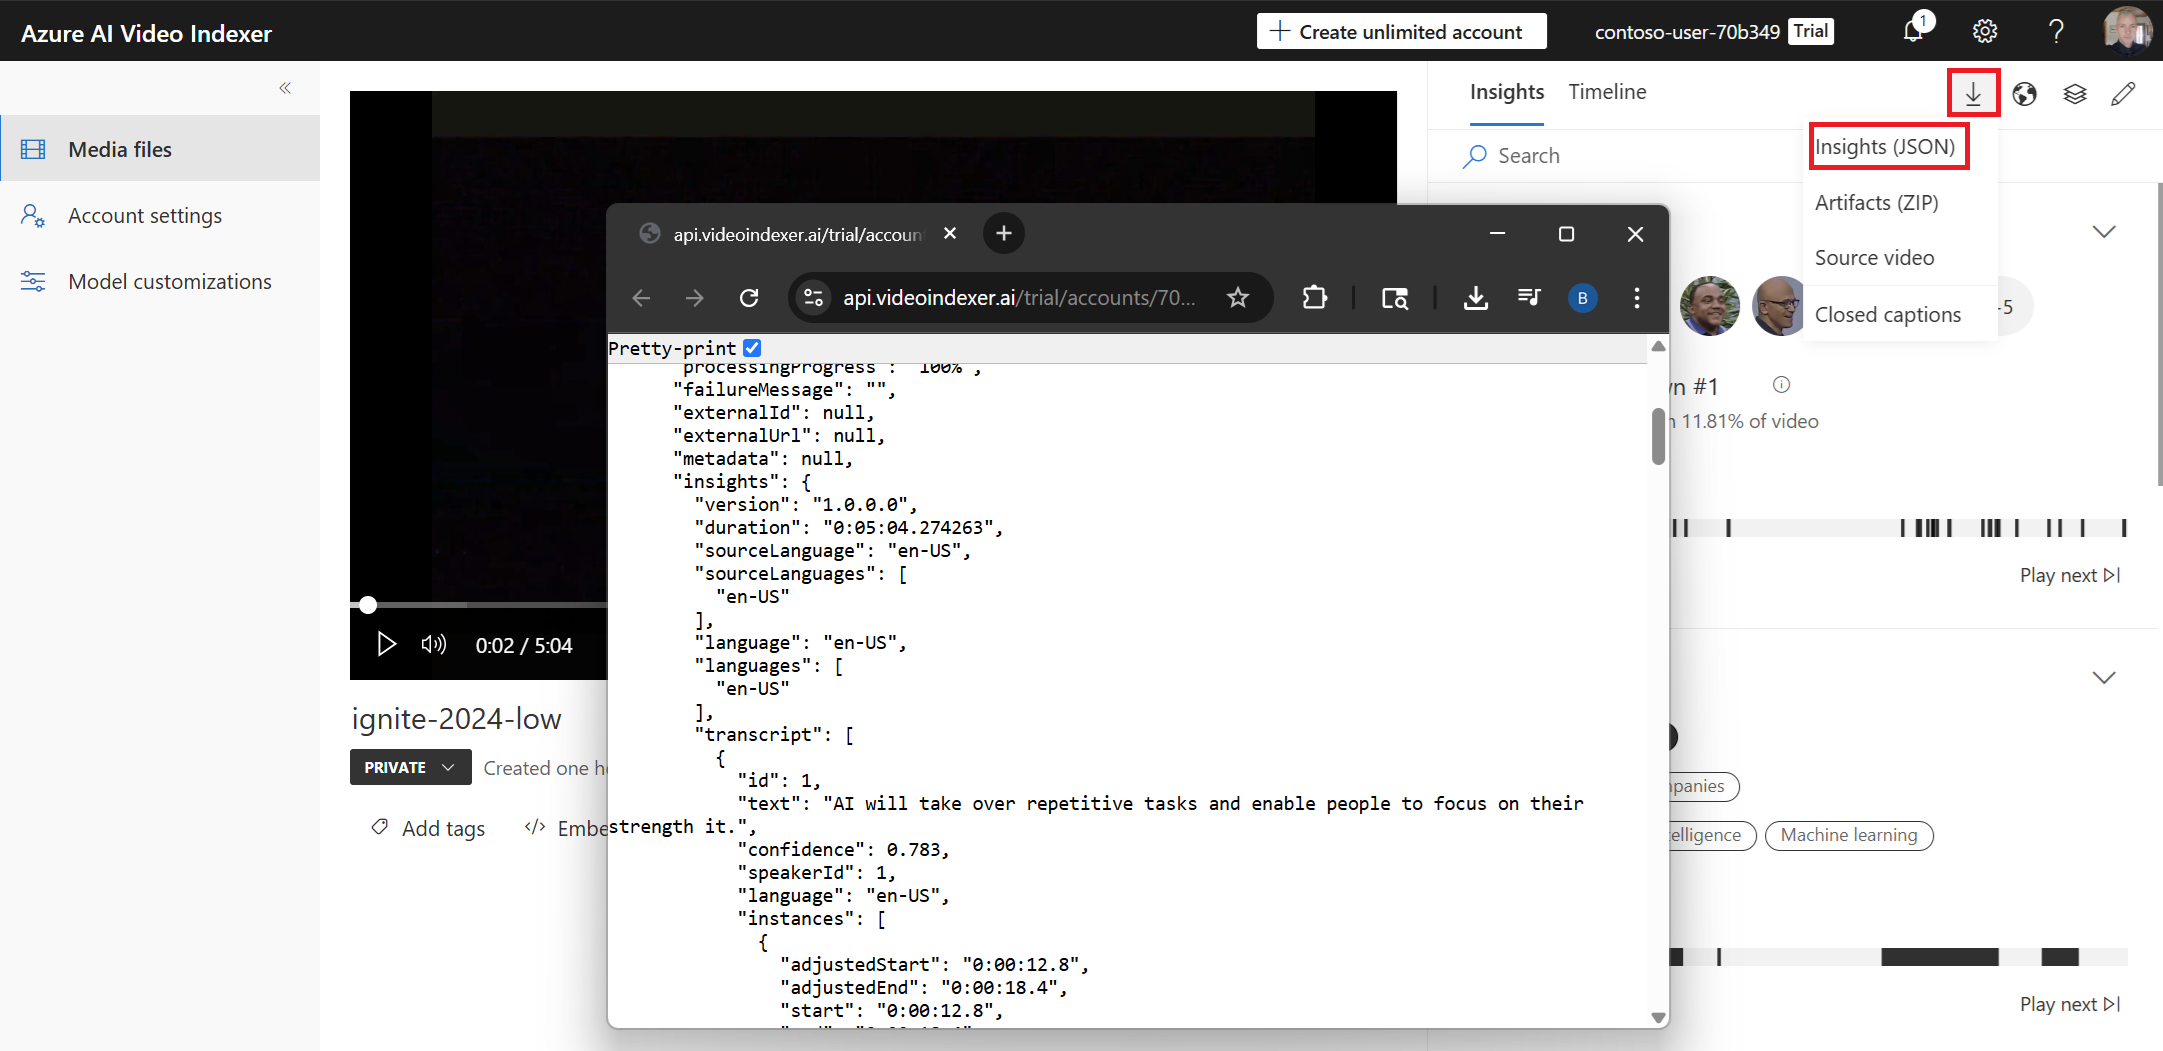Play the video
Screen dimensions: 2163x1051
coord(386,645)
